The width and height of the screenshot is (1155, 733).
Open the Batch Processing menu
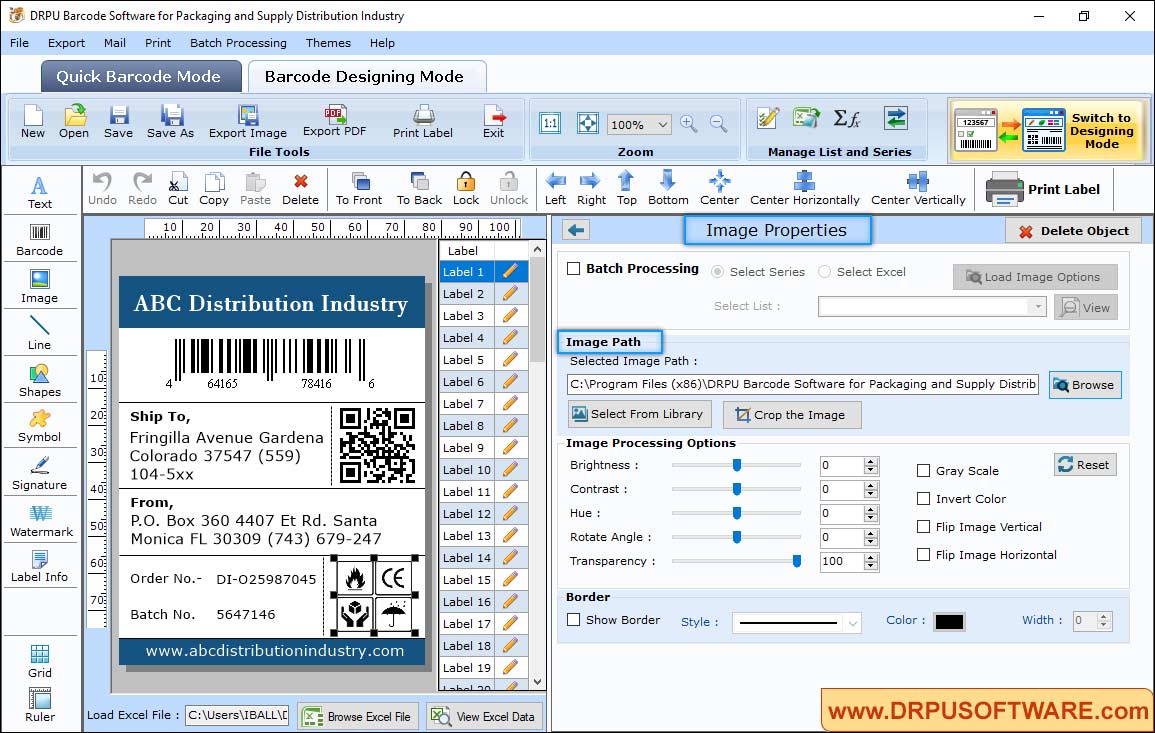pos(238,43)
